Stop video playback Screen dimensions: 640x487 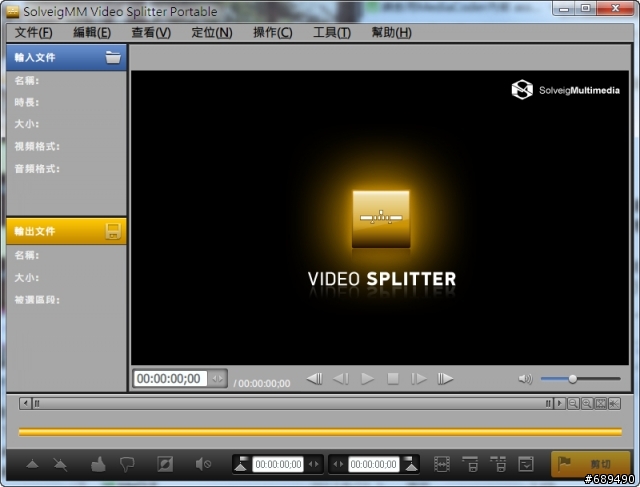click(x=393, y=379)
